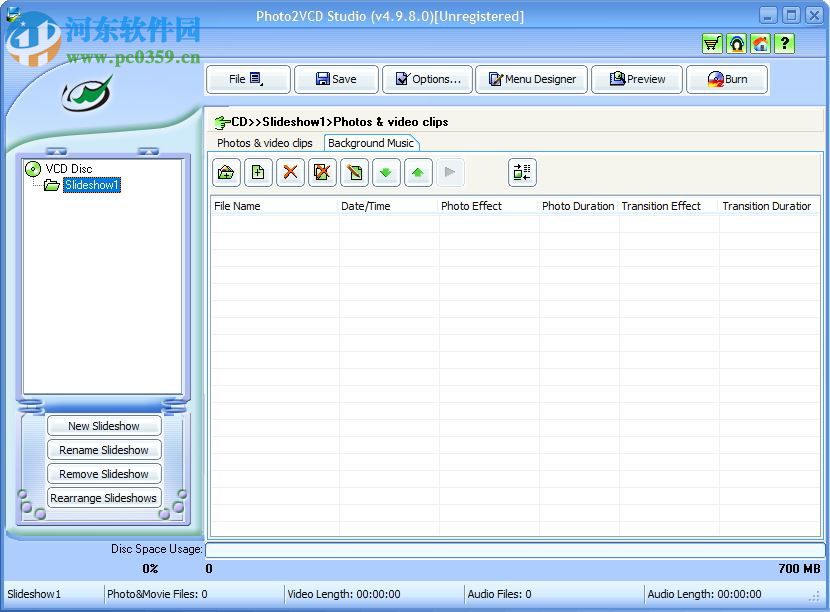The height and width of the screenshot is (612, 830).
Task: Remove the selected photo
Action: pos(290,172)
